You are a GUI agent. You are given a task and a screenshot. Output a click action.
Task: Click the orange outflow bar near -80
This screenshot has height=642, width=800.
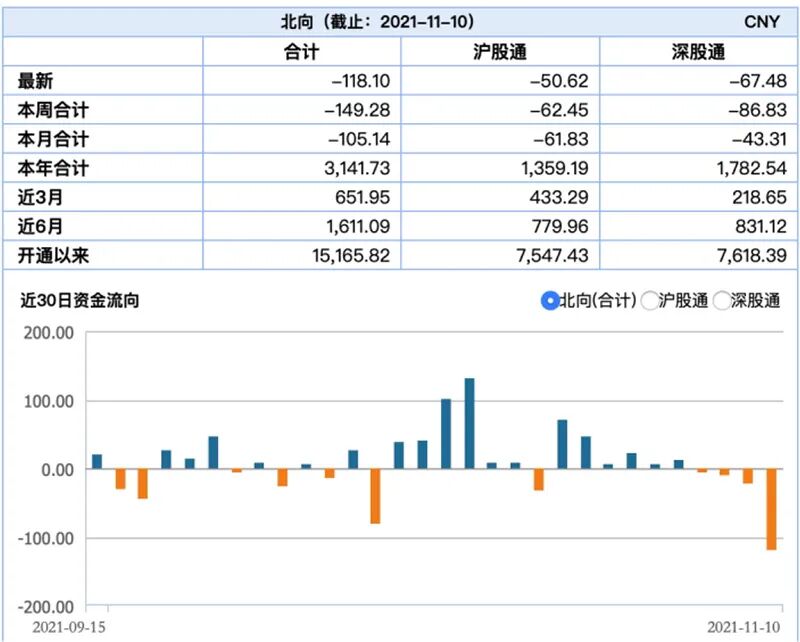pyautogui.click(x=376, y=496)
